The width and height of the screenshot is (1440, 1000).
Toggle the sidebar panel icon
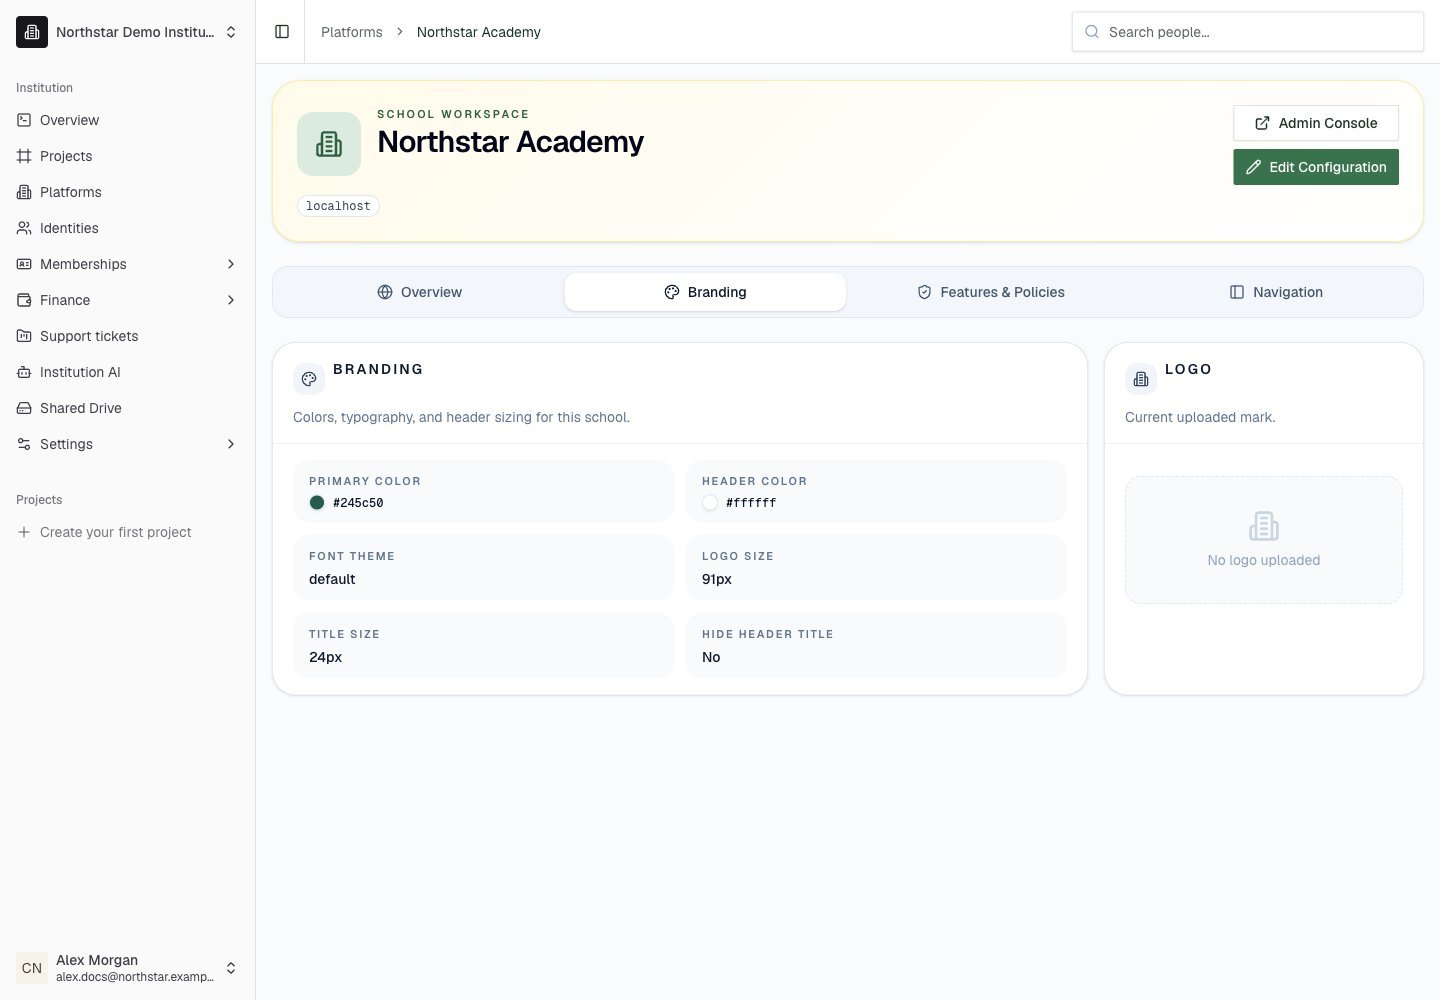tap(282, 32)
